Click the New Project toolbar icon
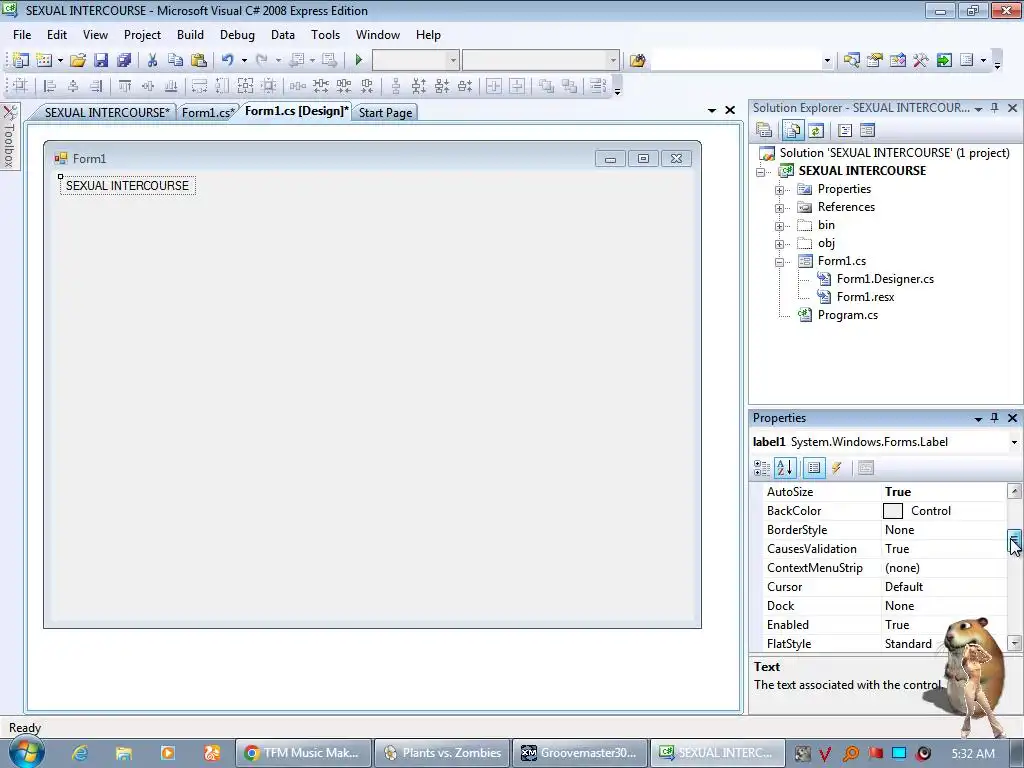This screenshot has height=768, width=1024. [x=20, y=60]
